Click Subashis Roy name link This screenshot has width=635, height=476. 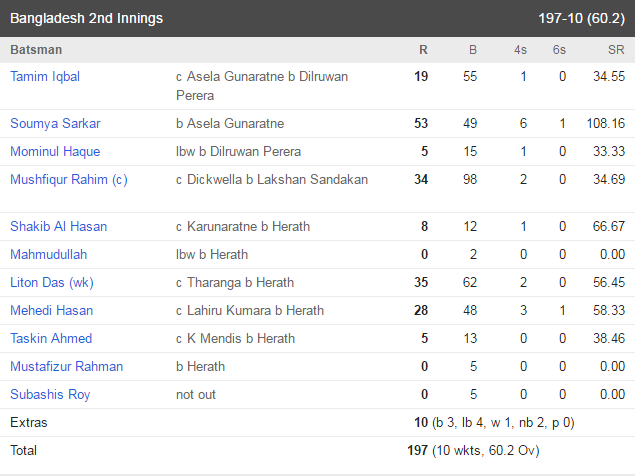pos(50,395)
